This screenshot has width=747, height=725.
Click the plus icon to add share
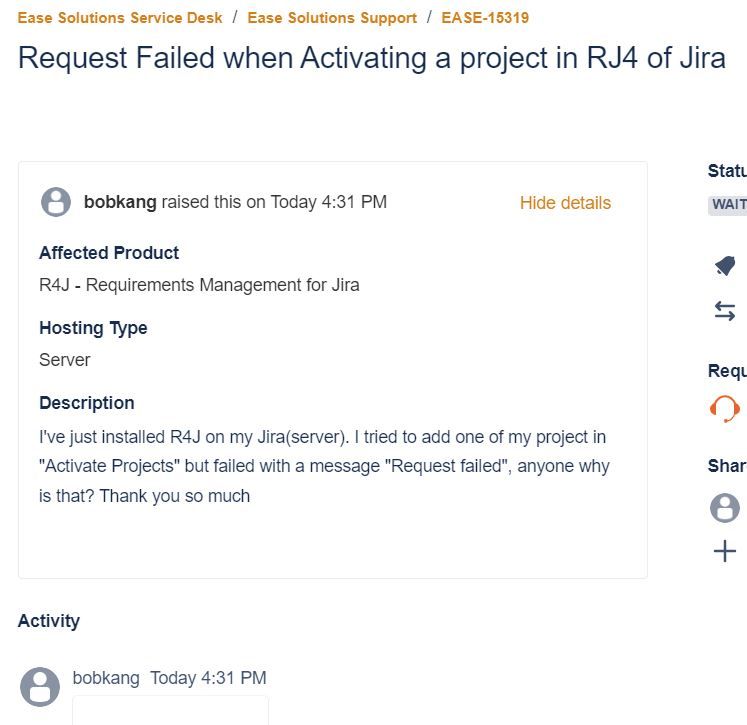click(x=725, y=551)
